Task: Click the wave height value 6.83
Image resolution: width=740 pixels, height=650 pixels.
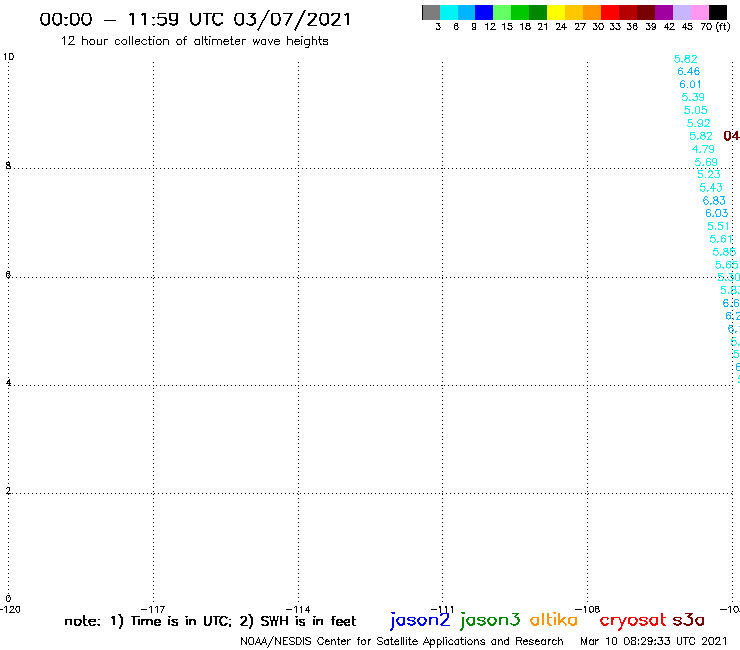Action: click(714, 201)
